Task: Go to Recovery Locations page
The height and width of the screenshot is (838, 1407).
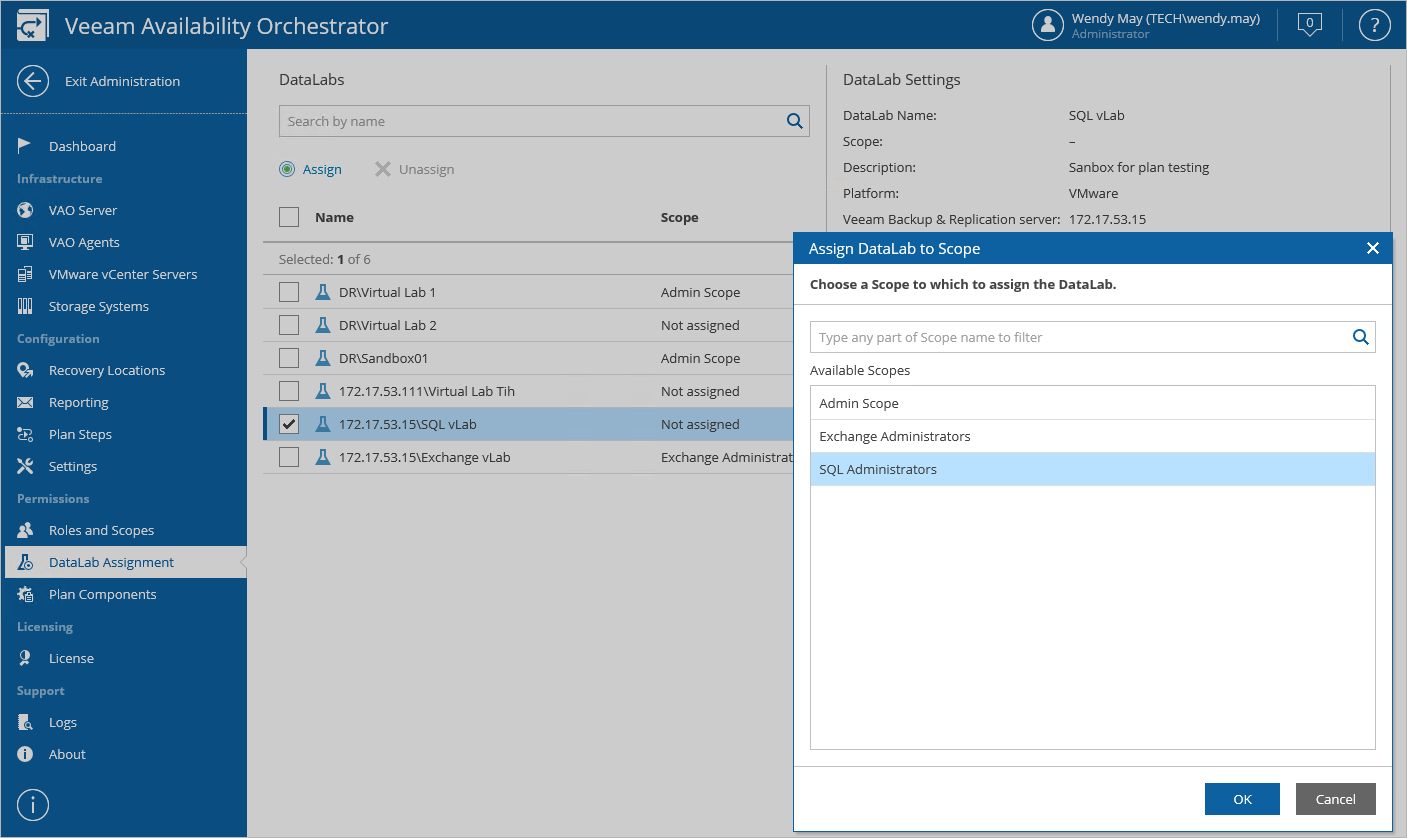Action: tap(107, 370)
